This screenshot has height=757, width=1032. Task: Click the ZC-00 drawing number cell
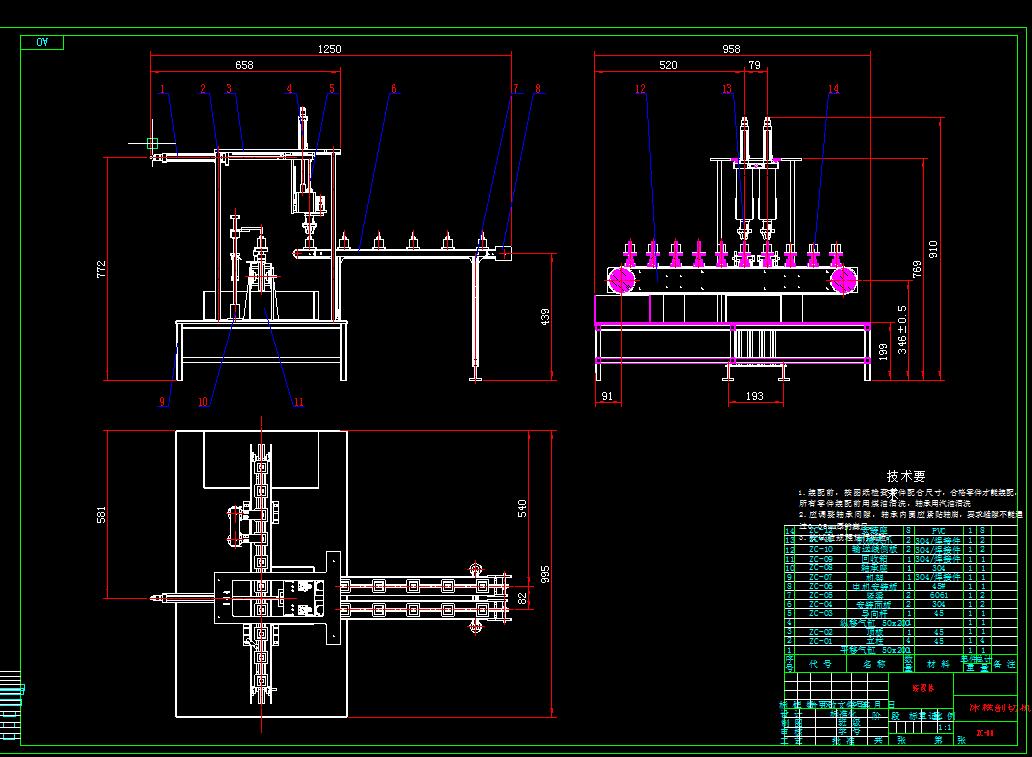click(x=987, y=732)
